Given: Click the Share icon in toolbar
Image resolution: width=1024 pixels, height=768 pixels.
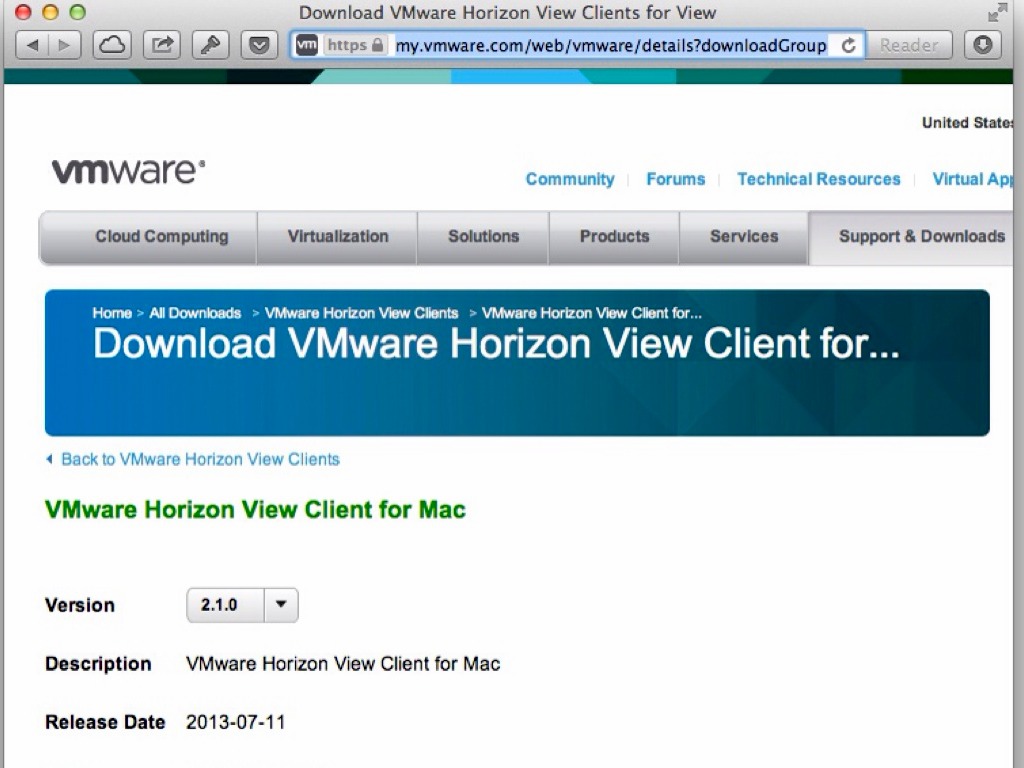Looking at the screenshot, I should point(161,45).
